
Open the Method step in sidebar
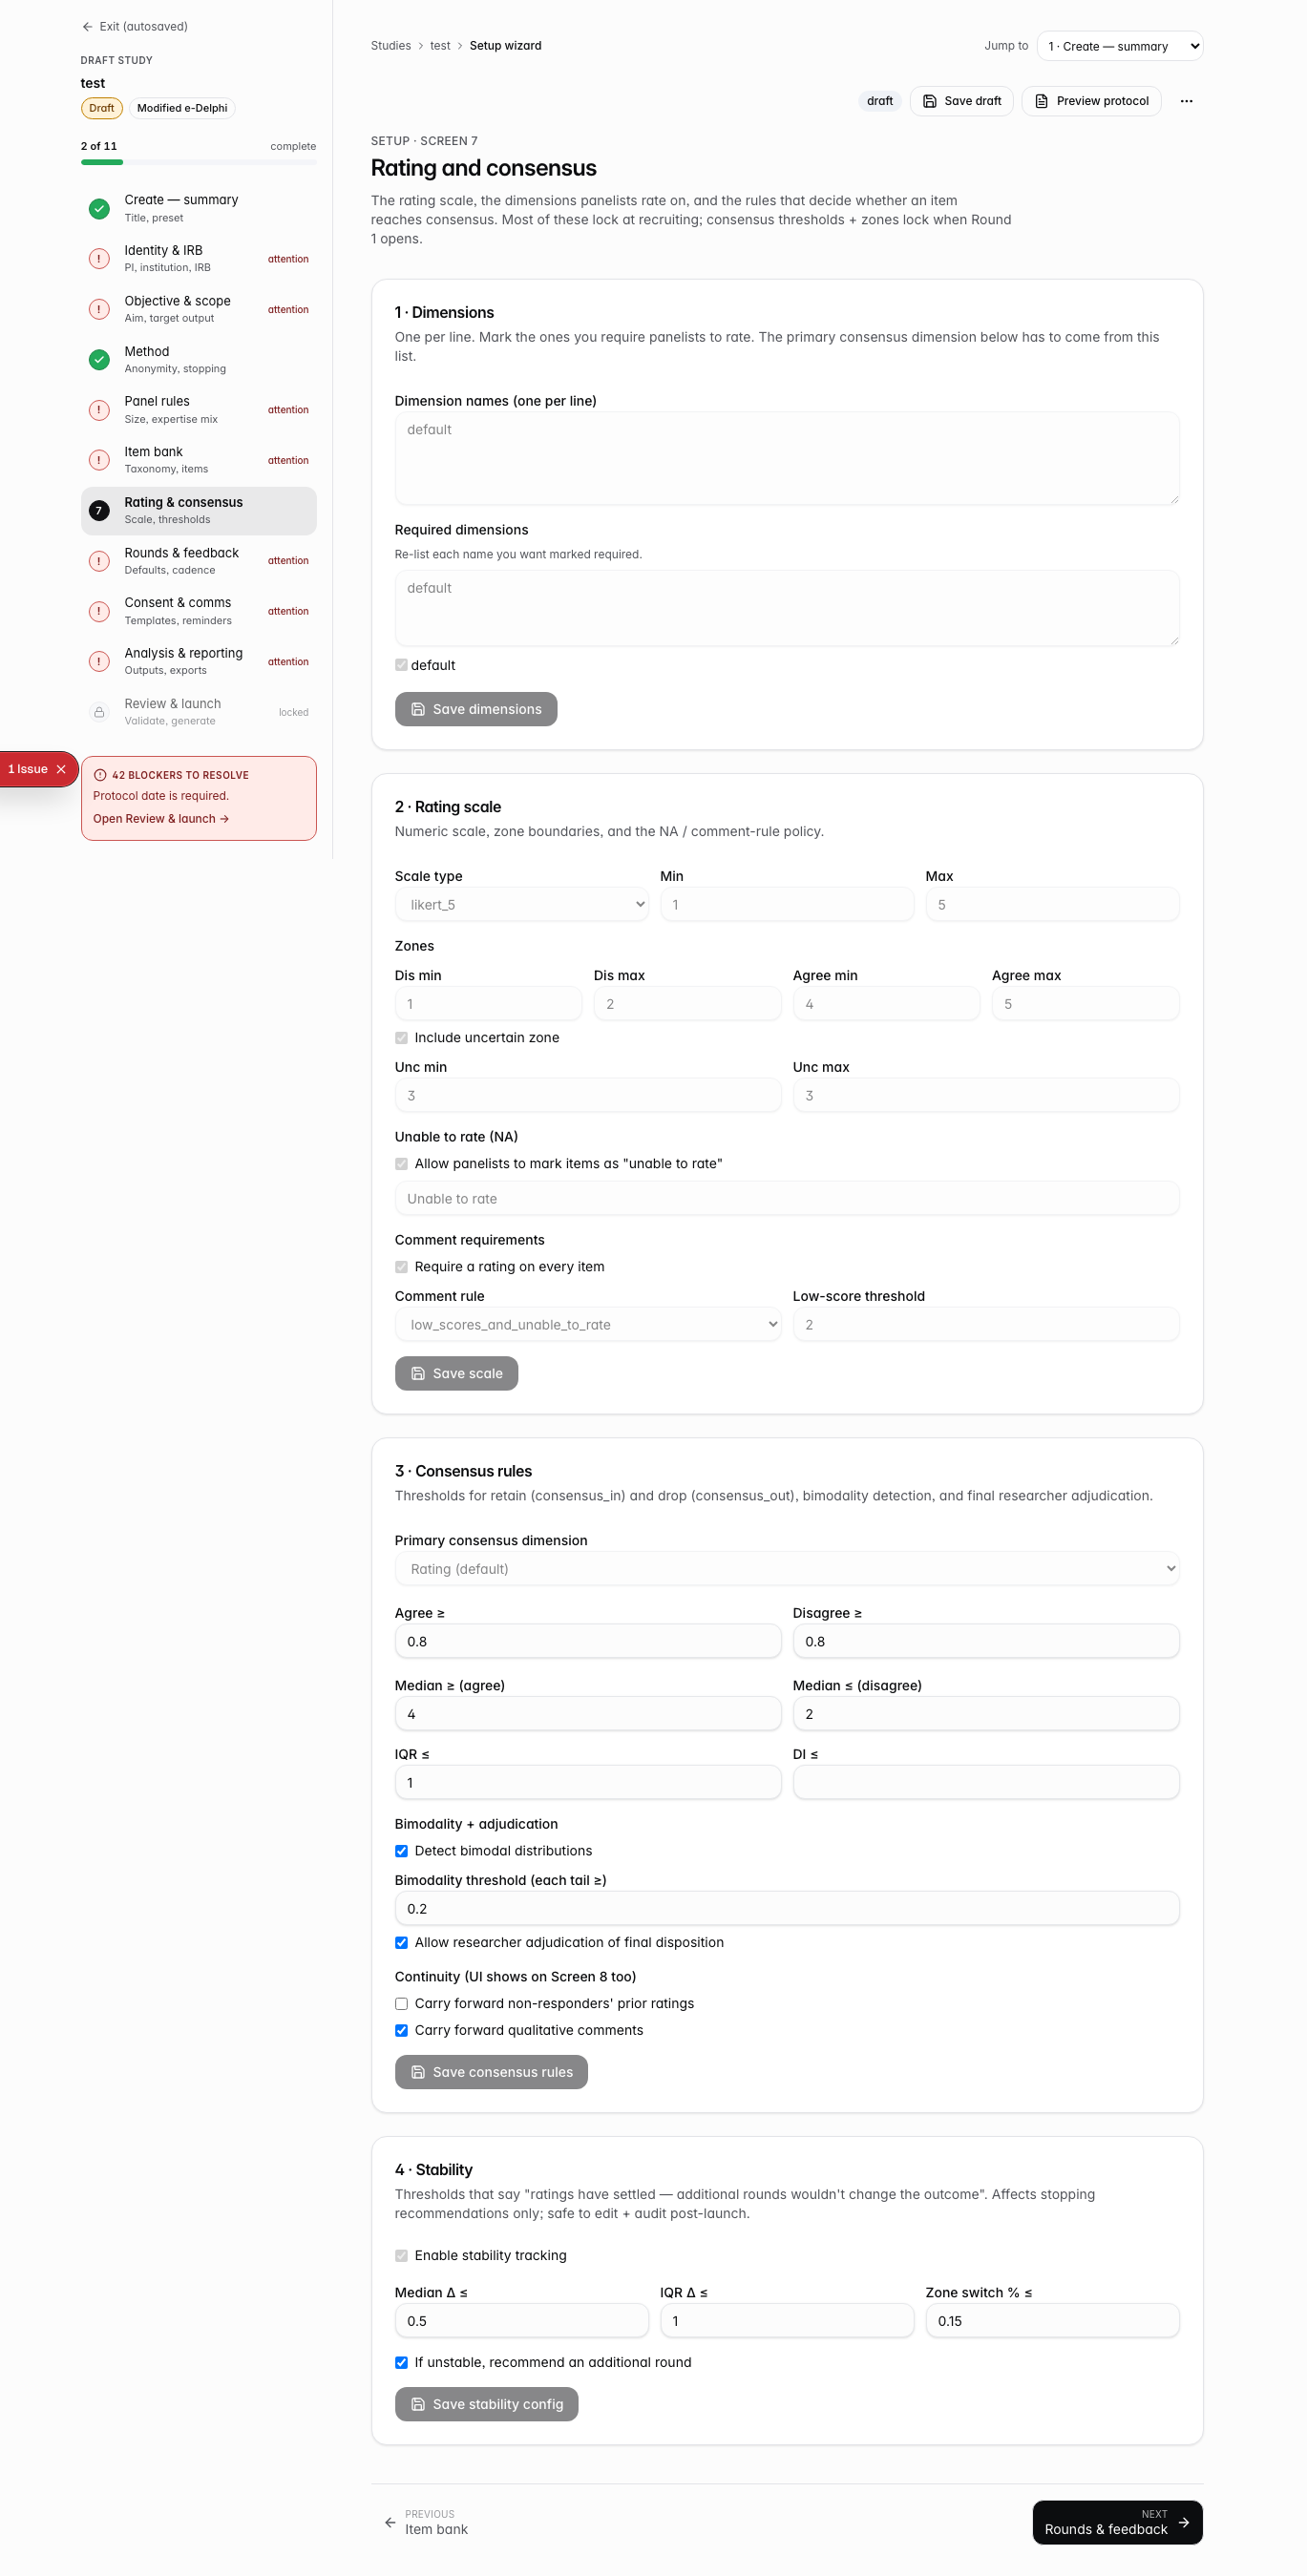click(x=199, y=360)
